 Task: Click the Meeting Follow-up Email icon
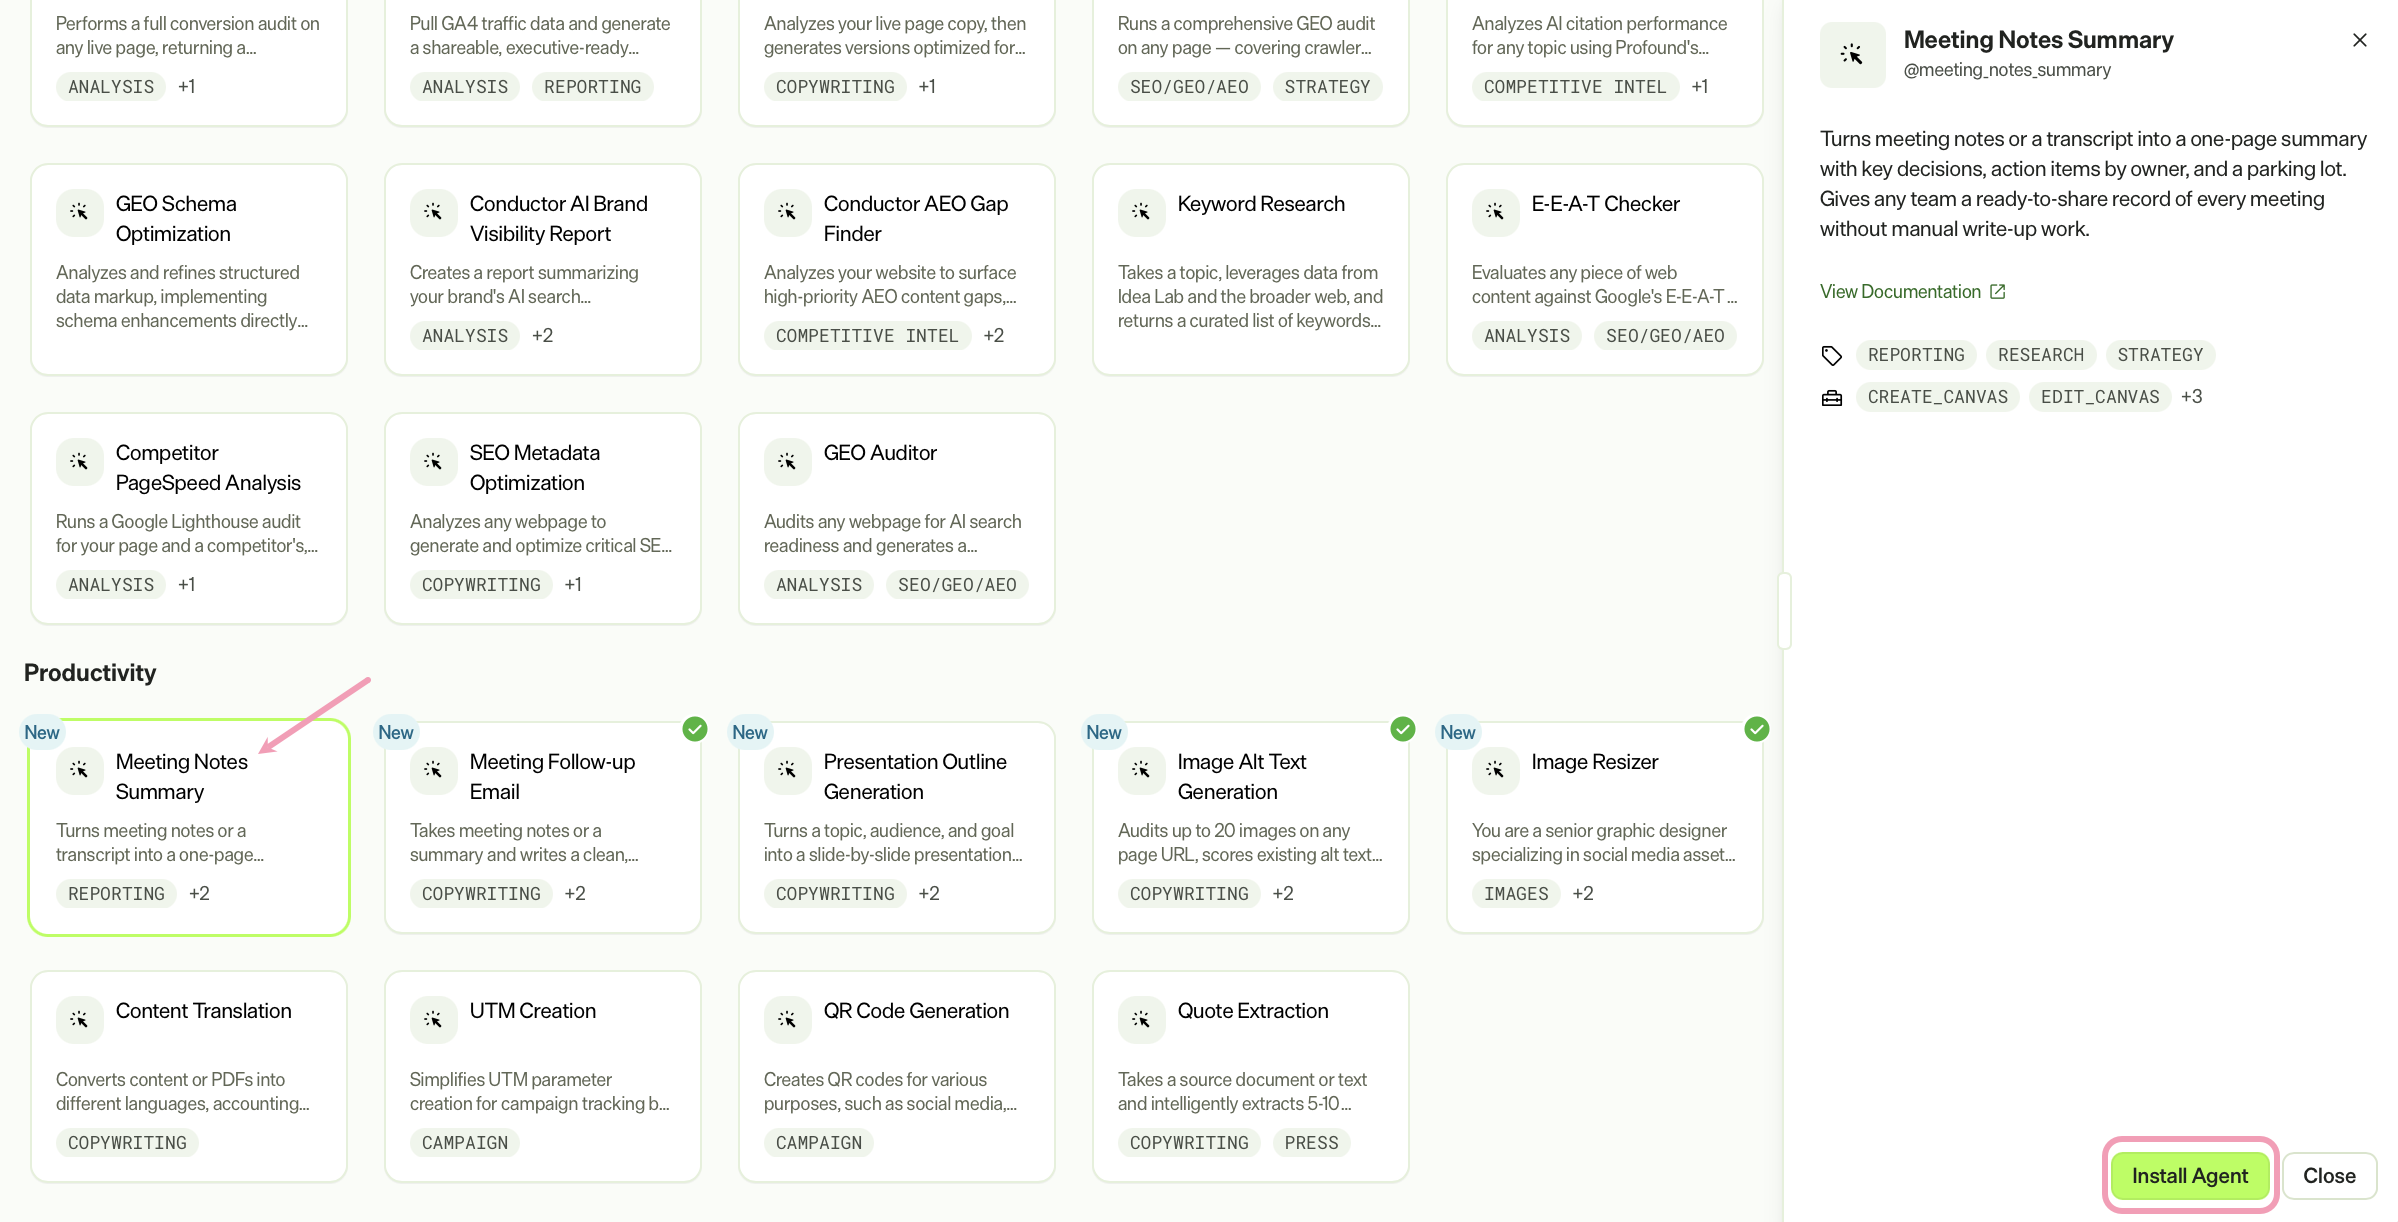coord(433,770)
